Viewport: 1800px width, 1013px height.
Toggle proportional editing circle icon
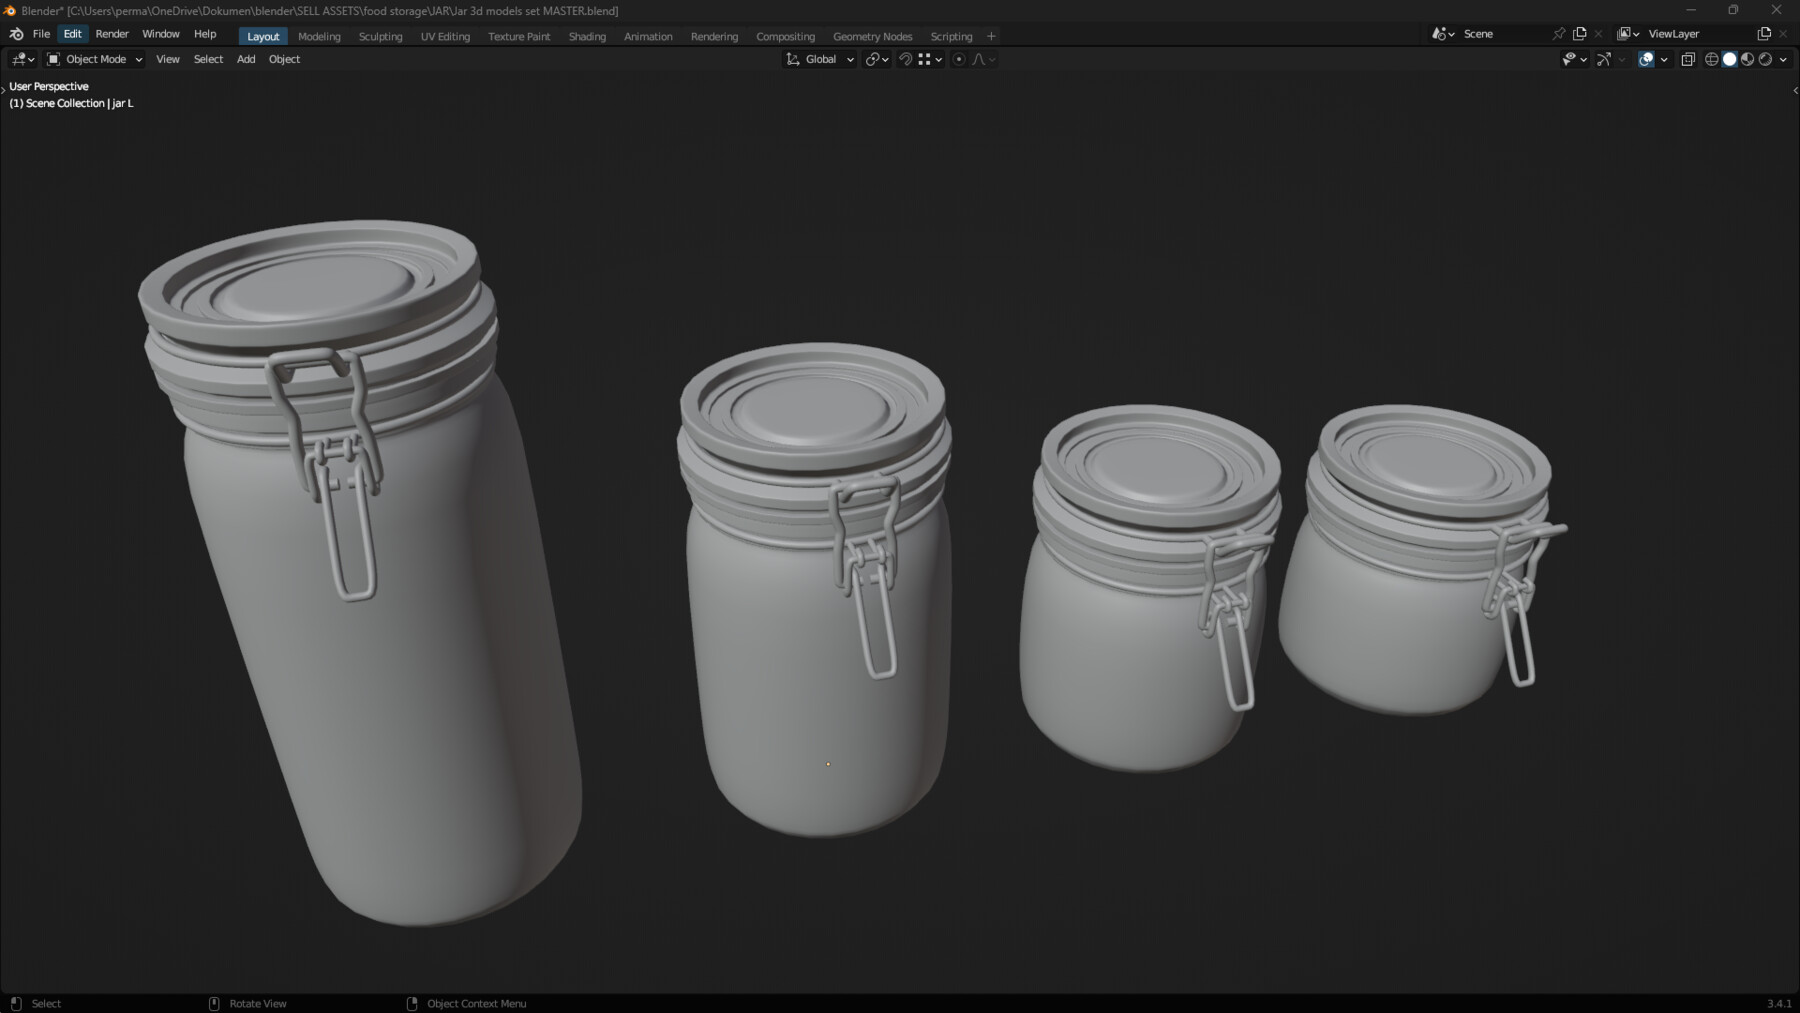[958, 59]
